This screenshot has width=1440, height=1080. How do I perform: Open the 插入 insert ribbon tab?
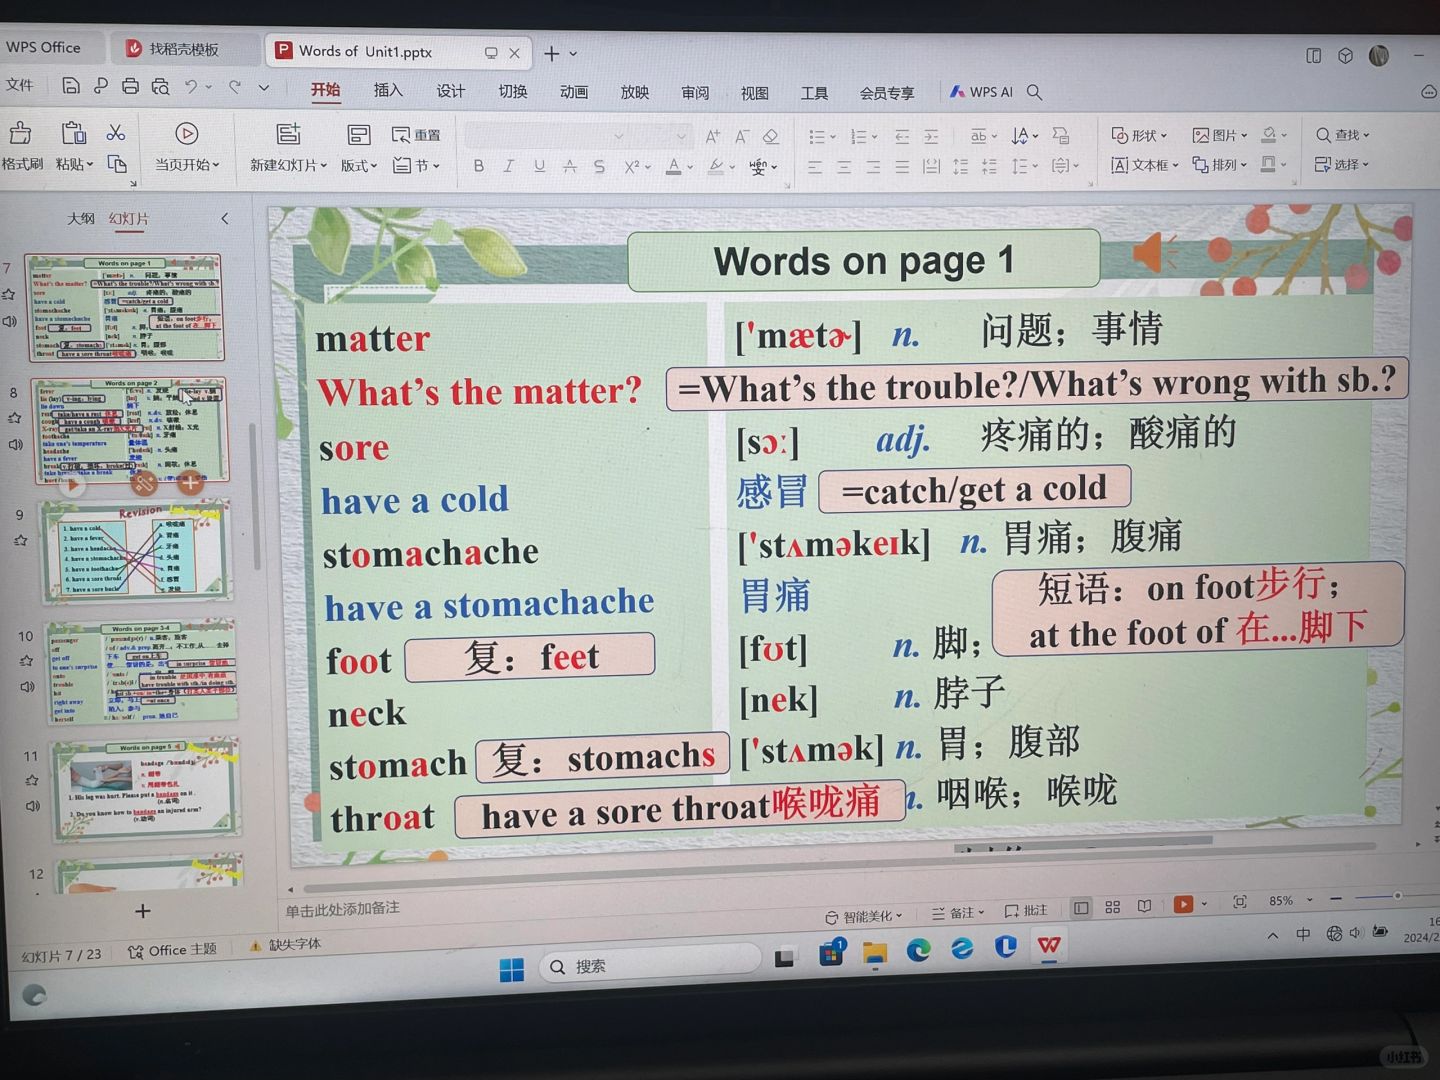tap(388, 91)
